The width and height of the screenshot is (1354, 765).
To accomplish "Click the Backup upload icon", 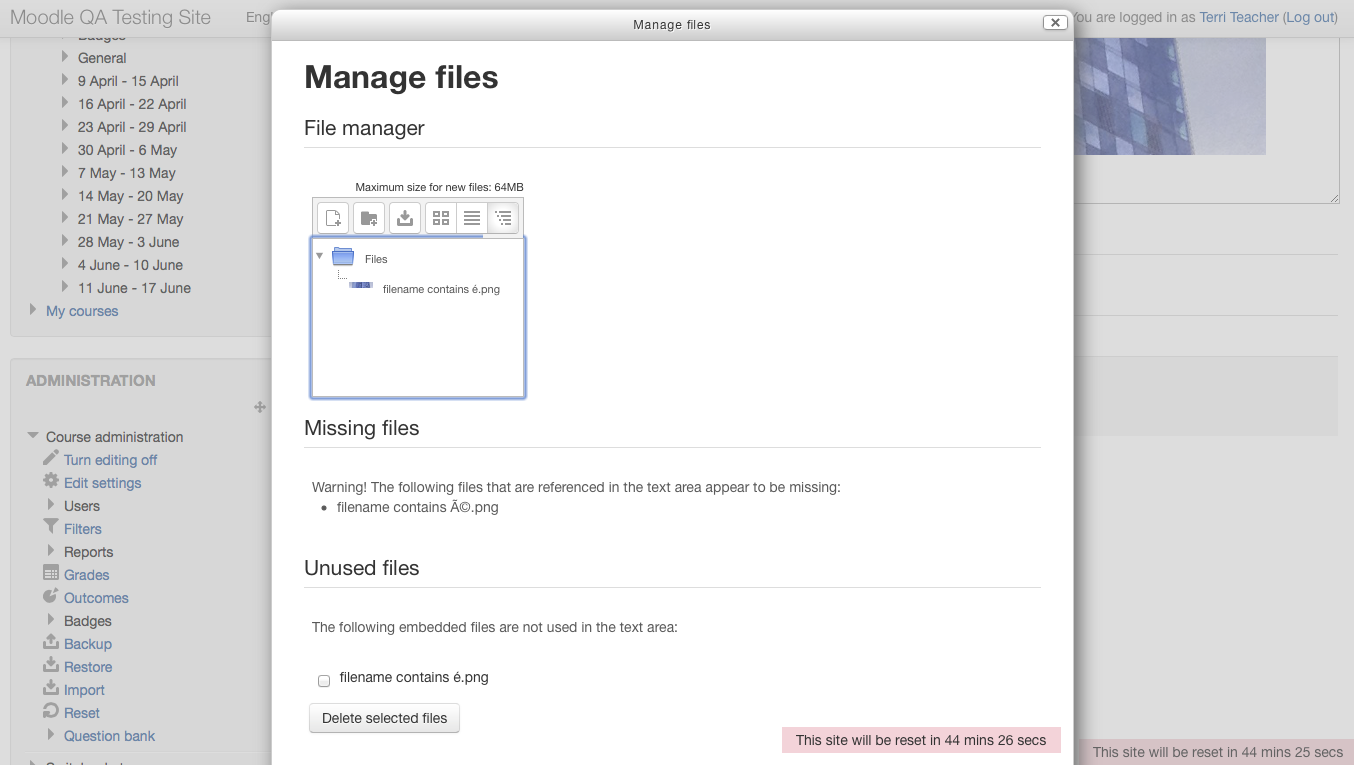I will tap(51, 642).
